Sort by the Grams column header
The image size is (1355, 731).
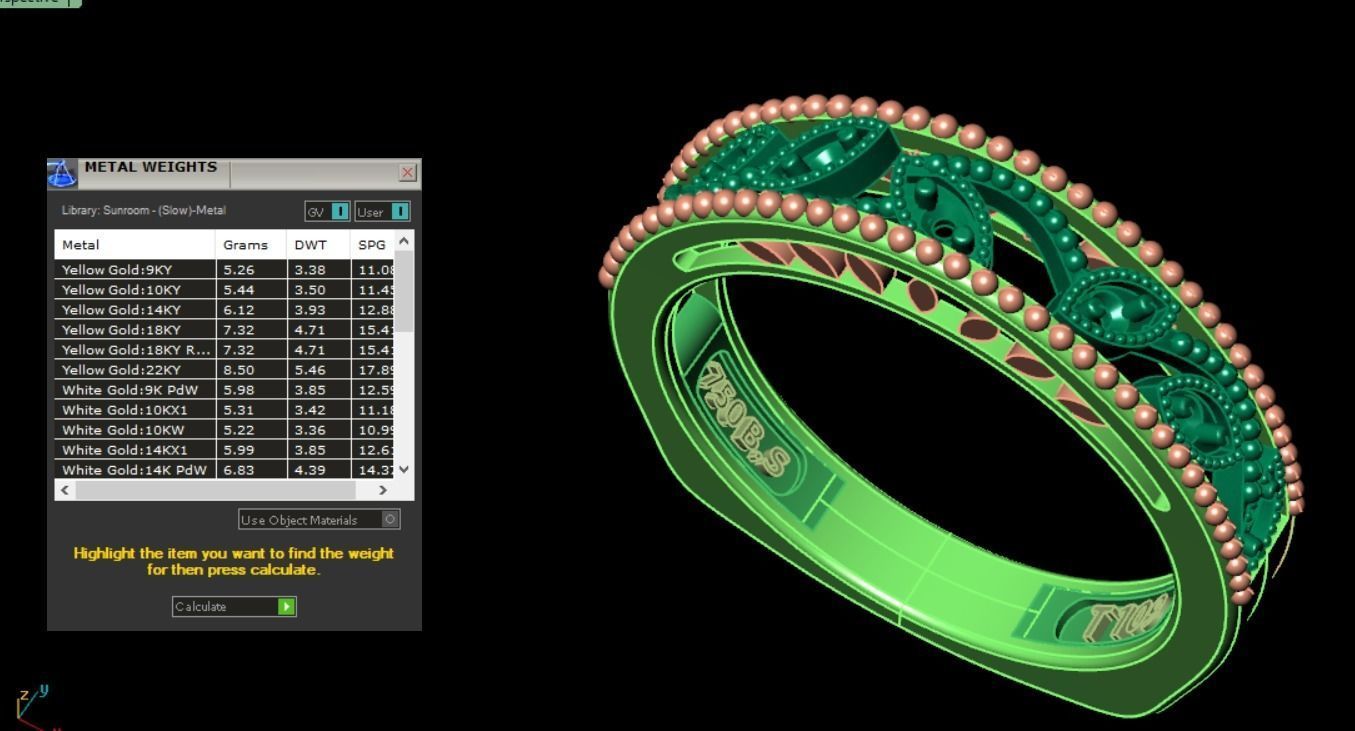point(251,245)
